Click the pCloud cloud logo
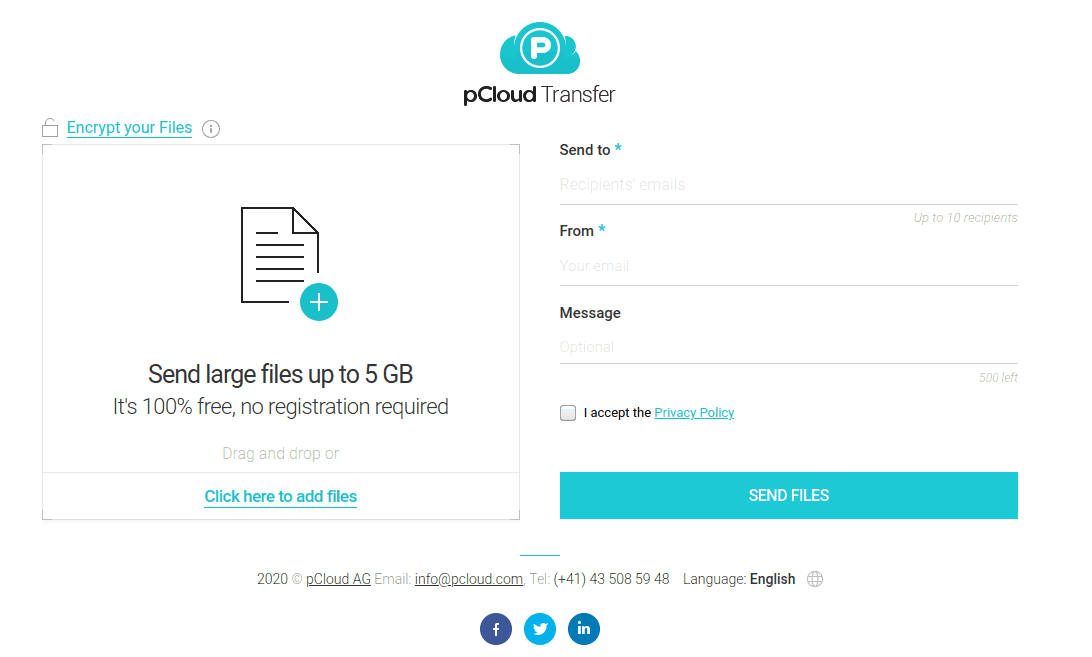Viewport: 1092px width, 657px height. [539, 49]
